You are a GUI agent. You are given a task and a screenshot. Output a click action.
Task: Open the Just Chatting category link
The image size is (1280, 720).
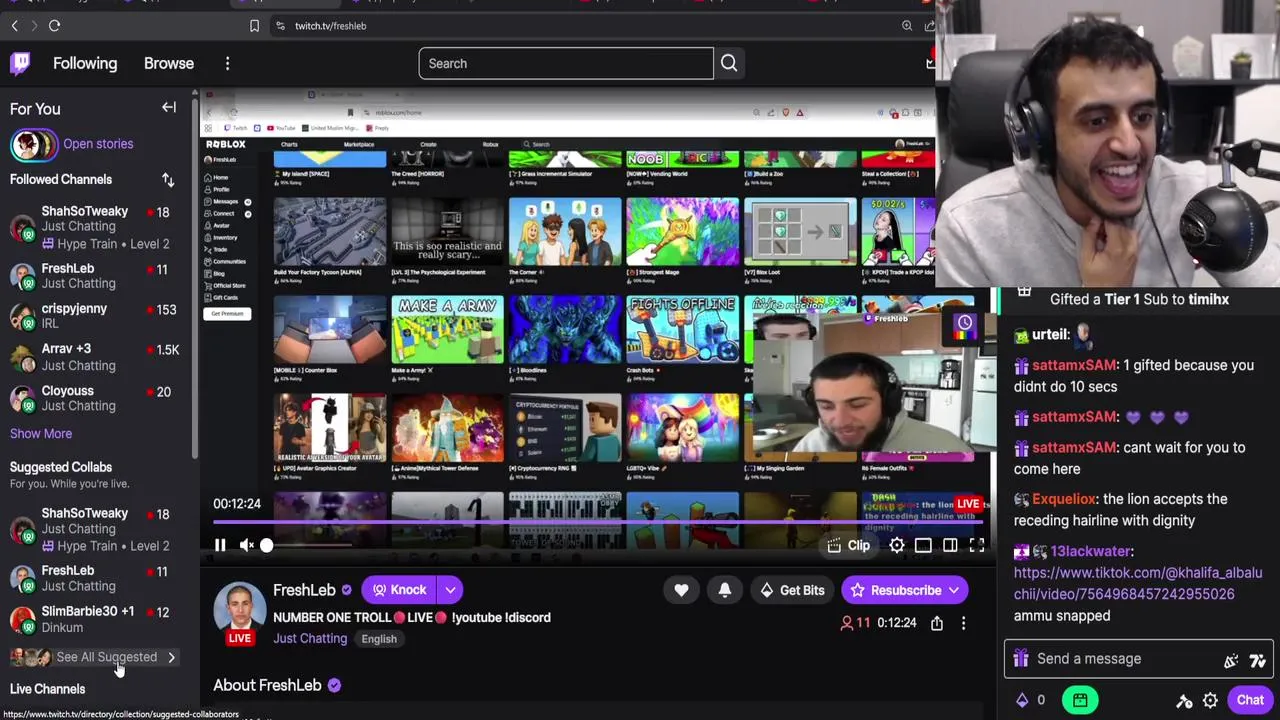(x=310, y=638)
